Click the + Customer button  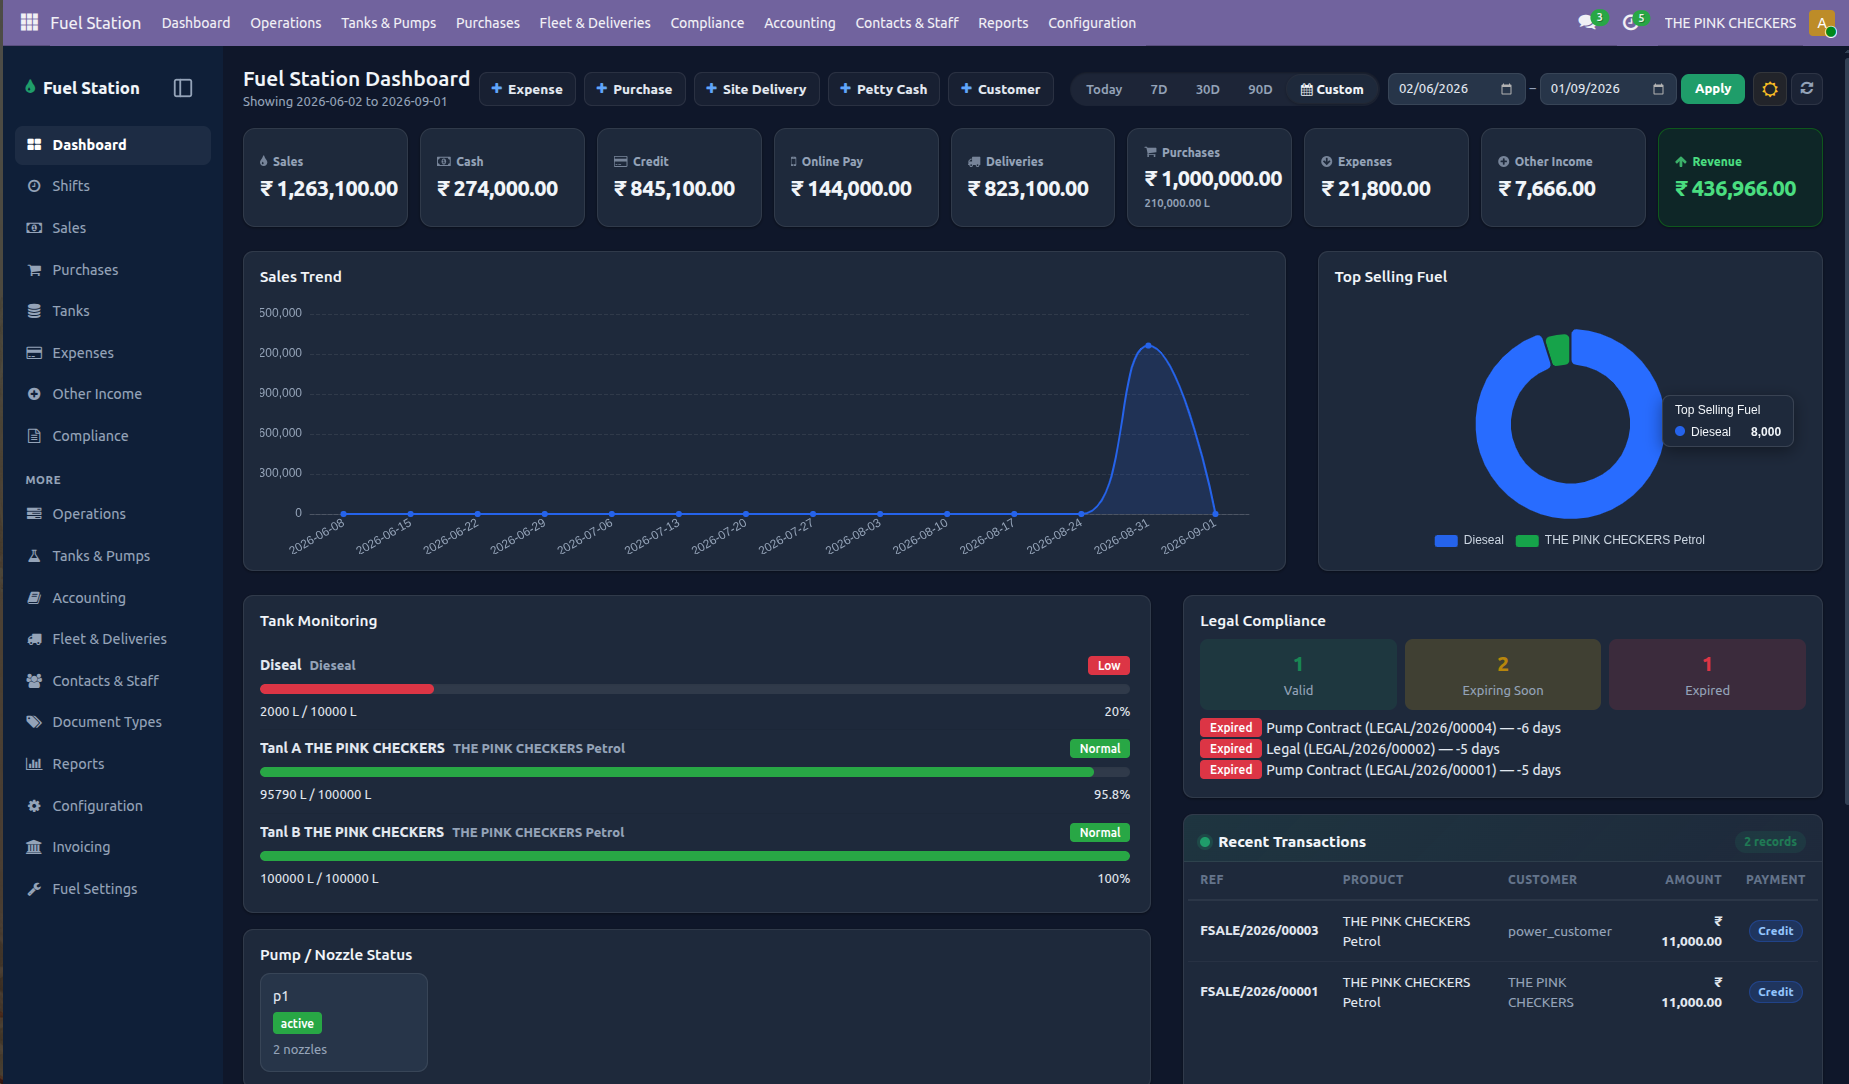coord(1001,89)
